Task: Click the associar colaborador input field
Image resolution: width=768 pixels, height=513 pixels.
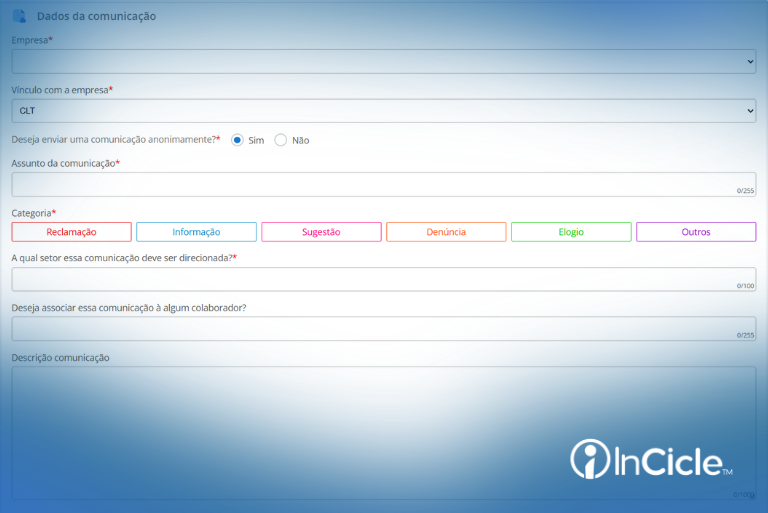Action: [x=383, y=329]
